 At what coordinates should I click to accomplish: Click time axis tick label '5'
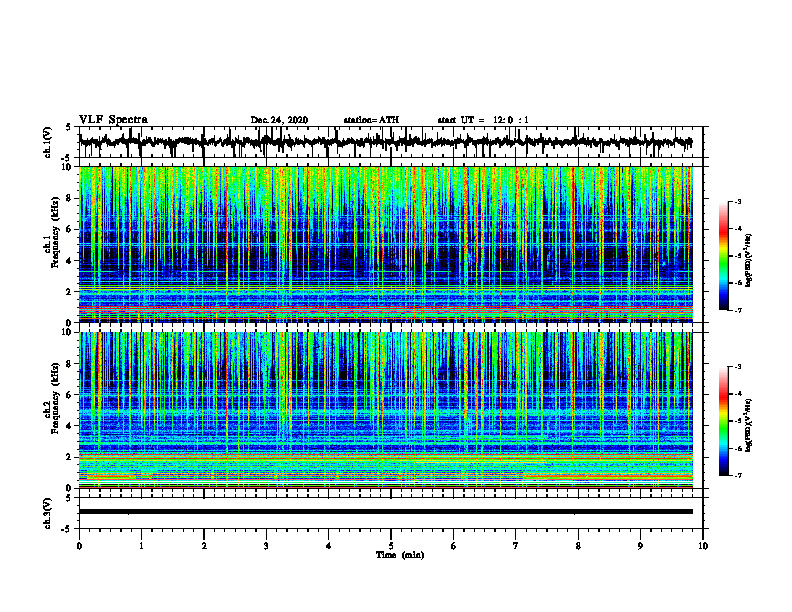391,546
